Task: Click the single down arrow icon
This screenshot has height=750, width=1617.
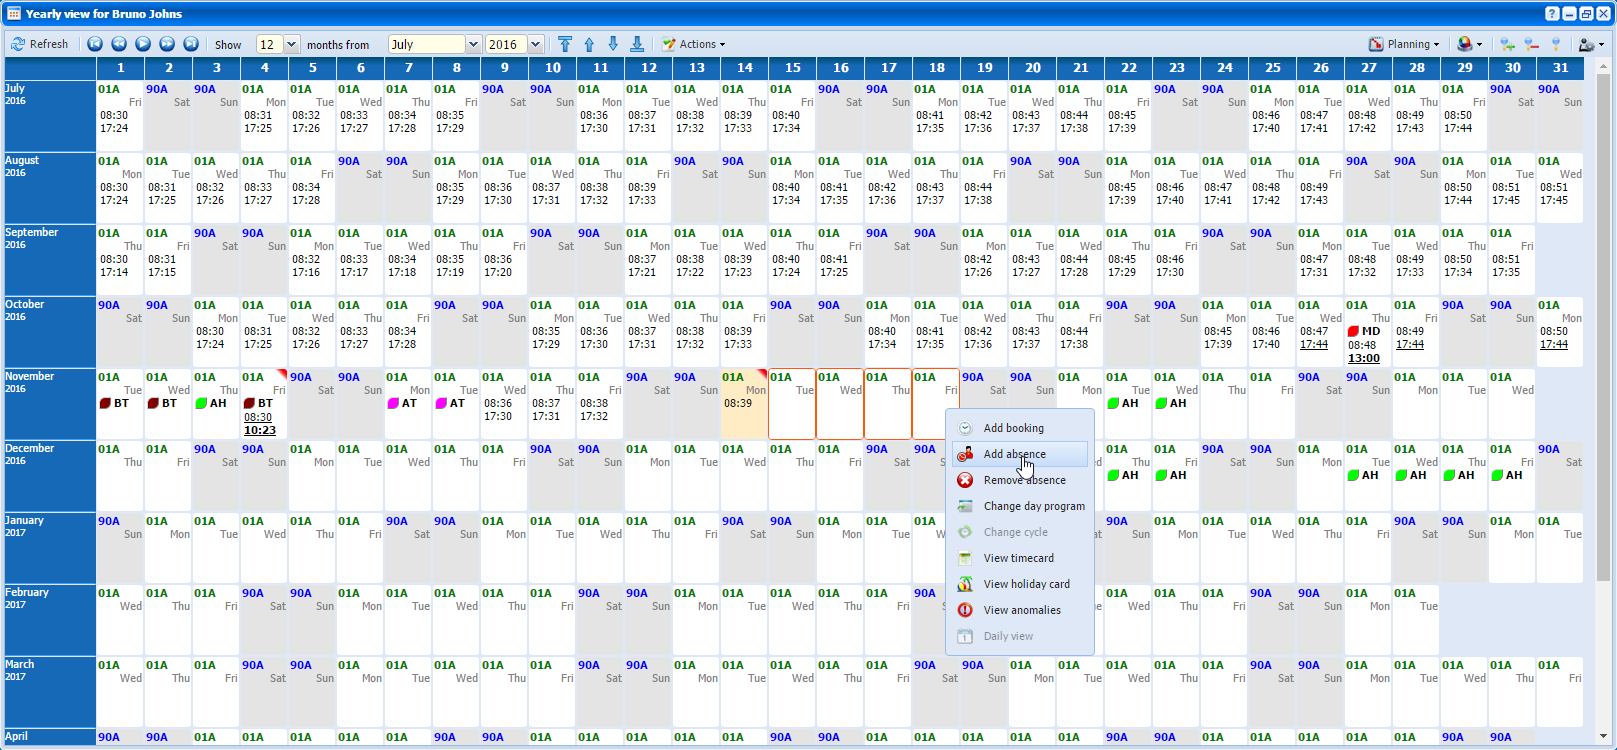Action: tap(613, 44)
